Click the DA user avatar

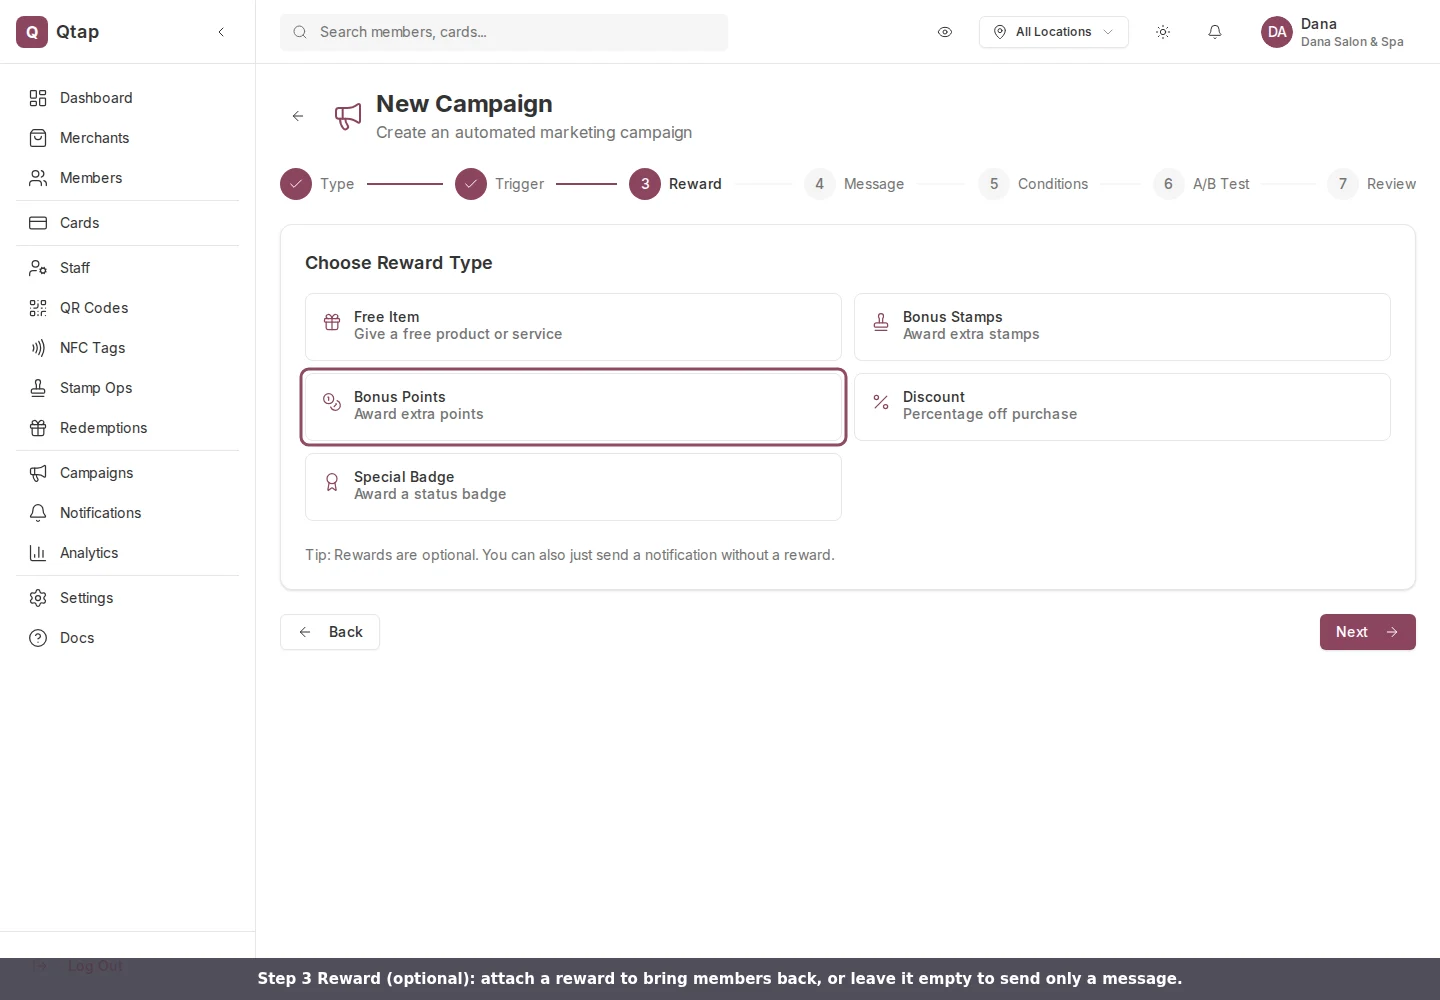(1277, 32)
